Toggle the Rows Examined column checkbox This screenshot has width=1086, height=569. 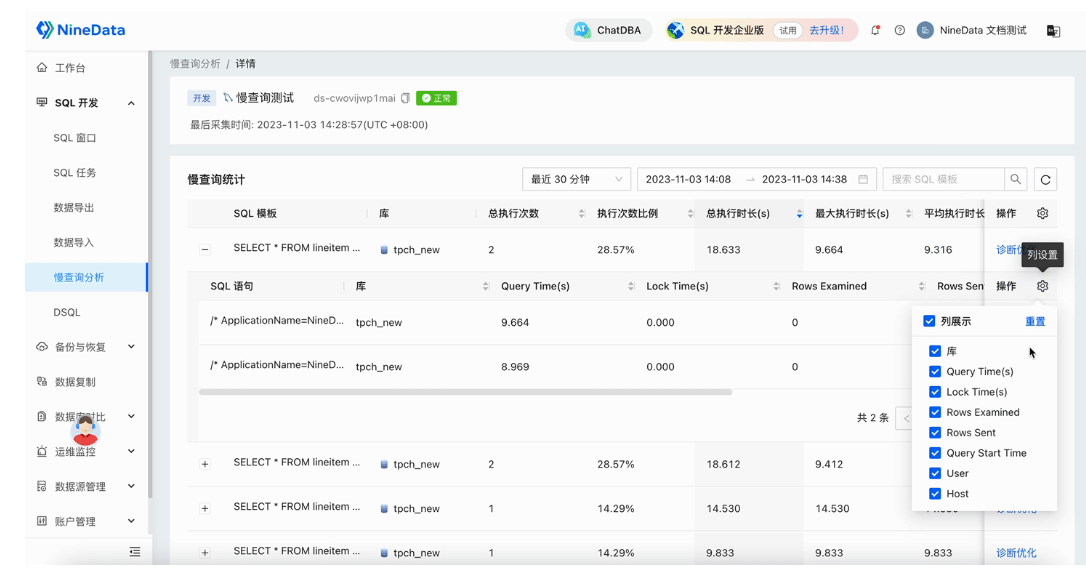tap(935, 412)
